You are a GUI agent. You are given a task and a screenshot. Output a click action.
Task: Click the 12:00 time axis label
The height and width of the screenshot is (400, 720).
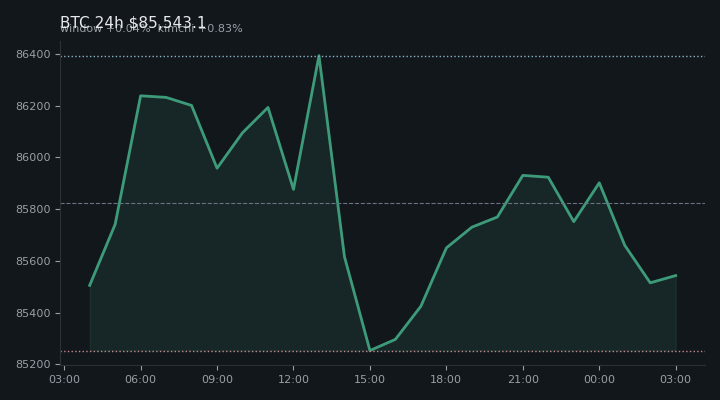[x=293, y=379]
